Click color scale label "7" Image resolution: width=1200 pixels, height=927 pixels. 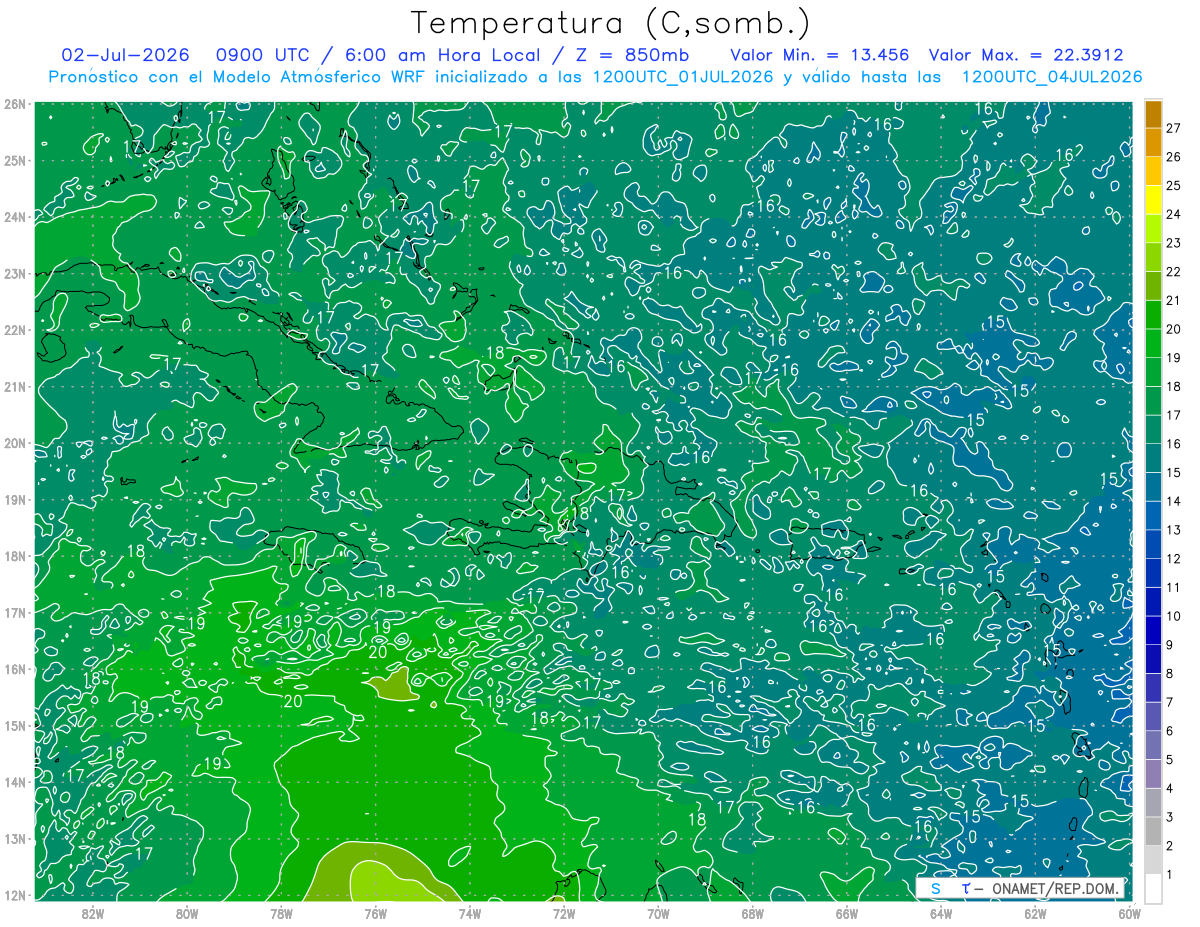[1170, 701]
